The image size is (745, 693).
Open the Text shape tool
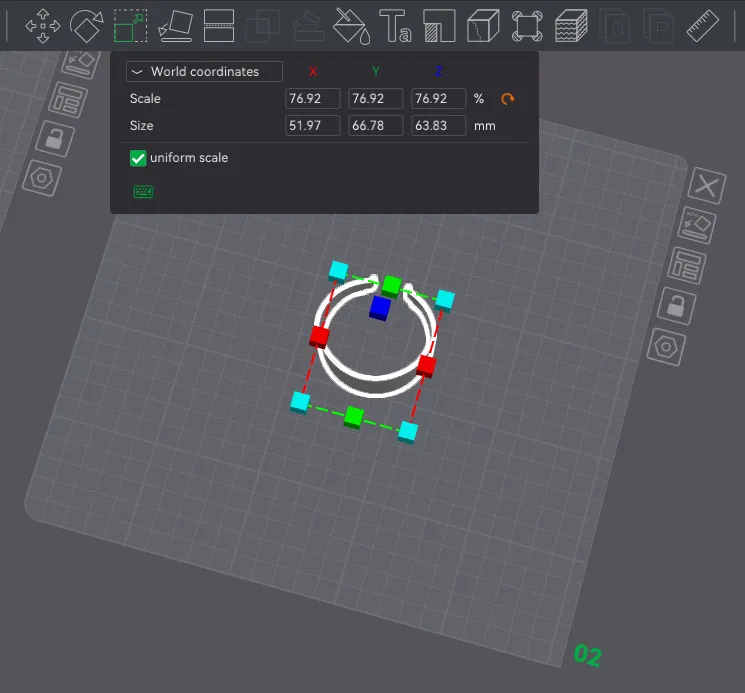[396, 25]
